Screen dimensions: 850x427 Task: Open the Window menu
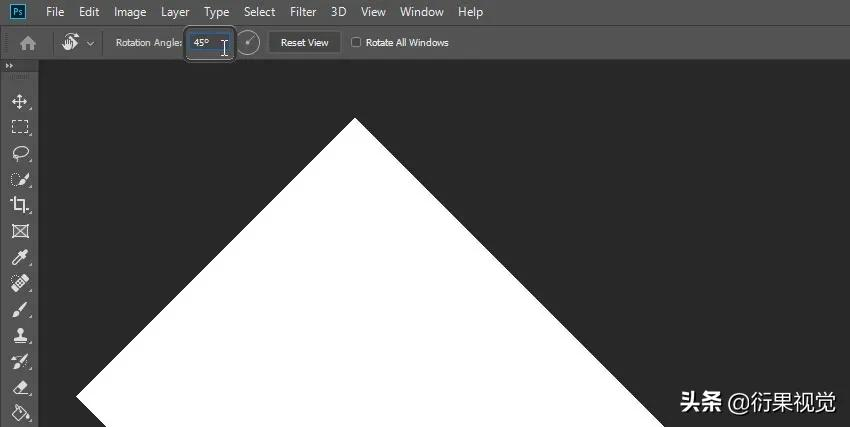[x=422, y=12]
